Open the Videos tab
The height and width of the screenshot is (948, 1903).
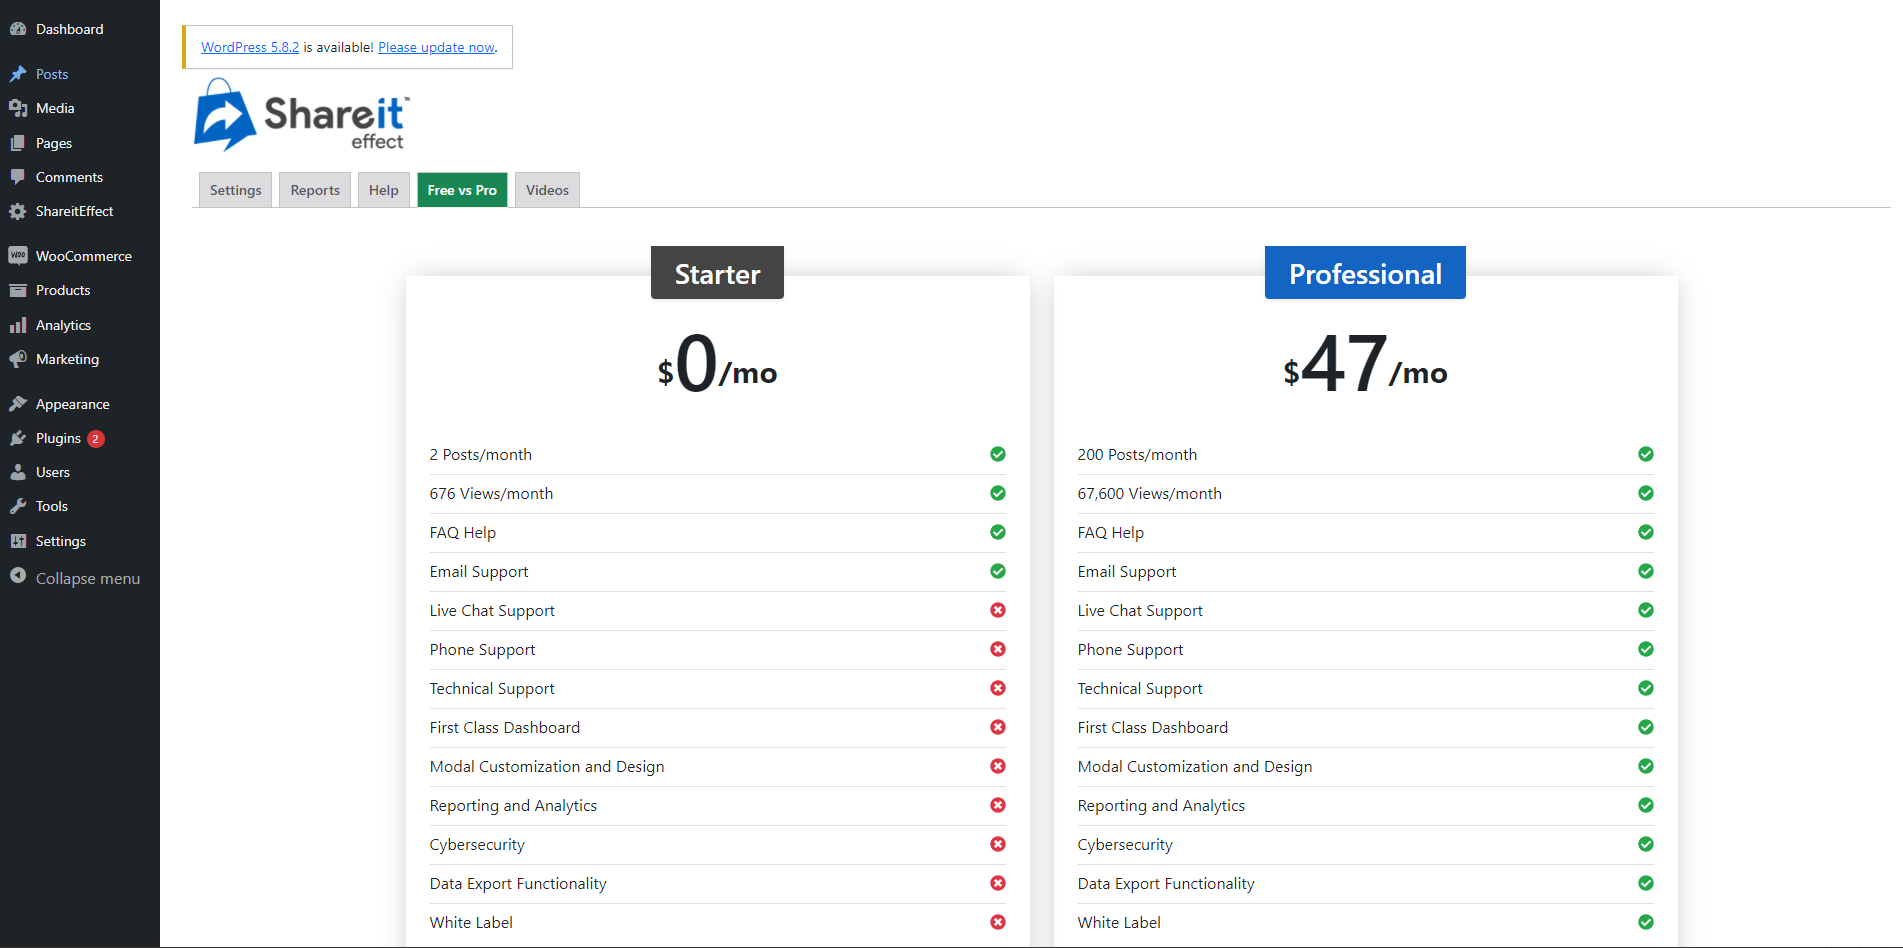tap(547, 190)
